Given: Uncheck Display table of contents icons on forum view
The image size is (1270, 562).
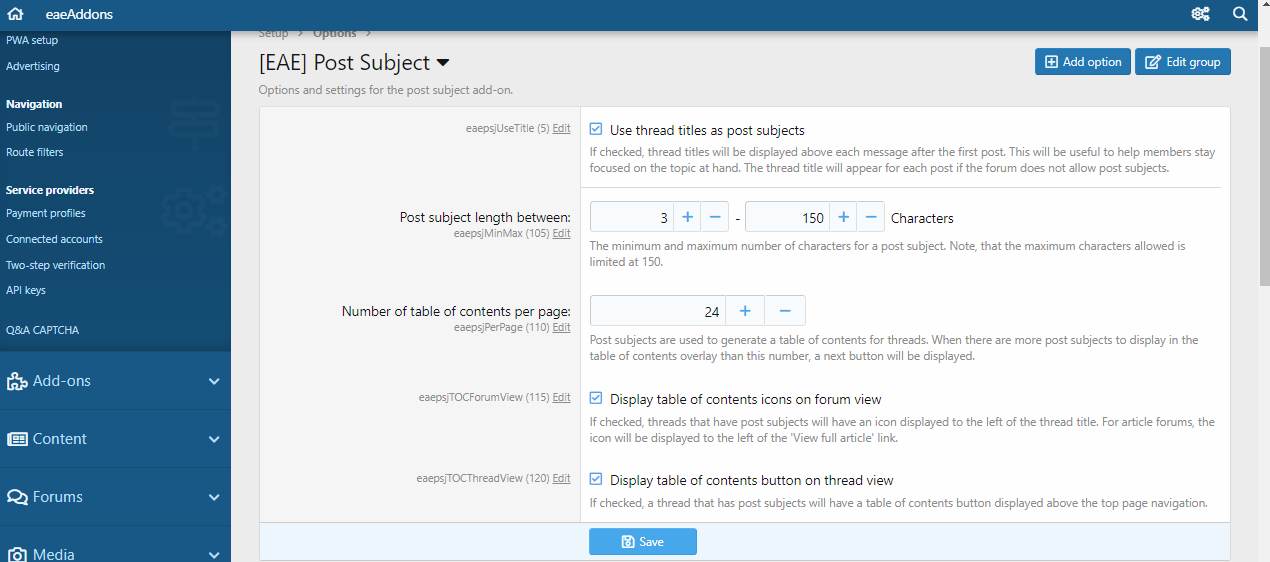Looking at the screenshot, I should [596, 399].
